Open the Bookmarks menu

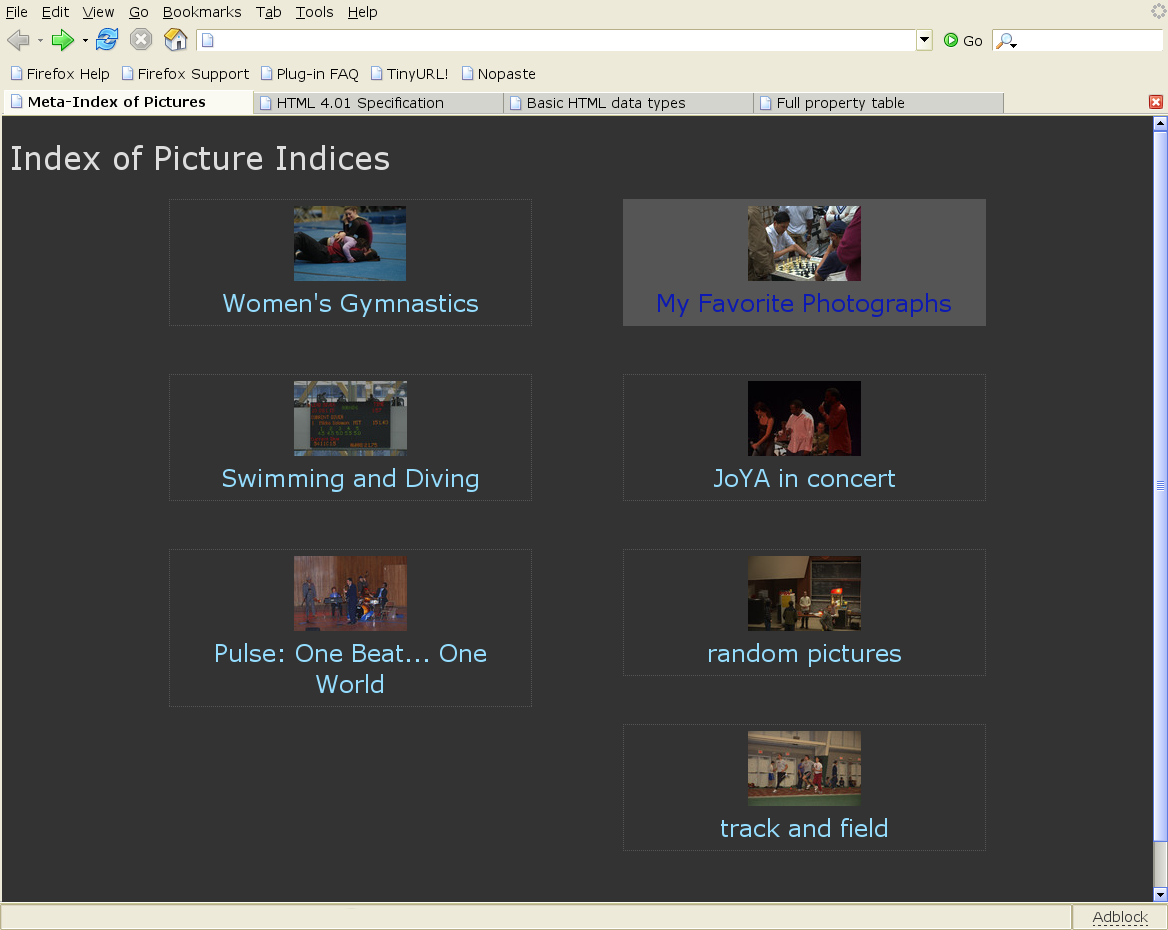click(201, 12)
